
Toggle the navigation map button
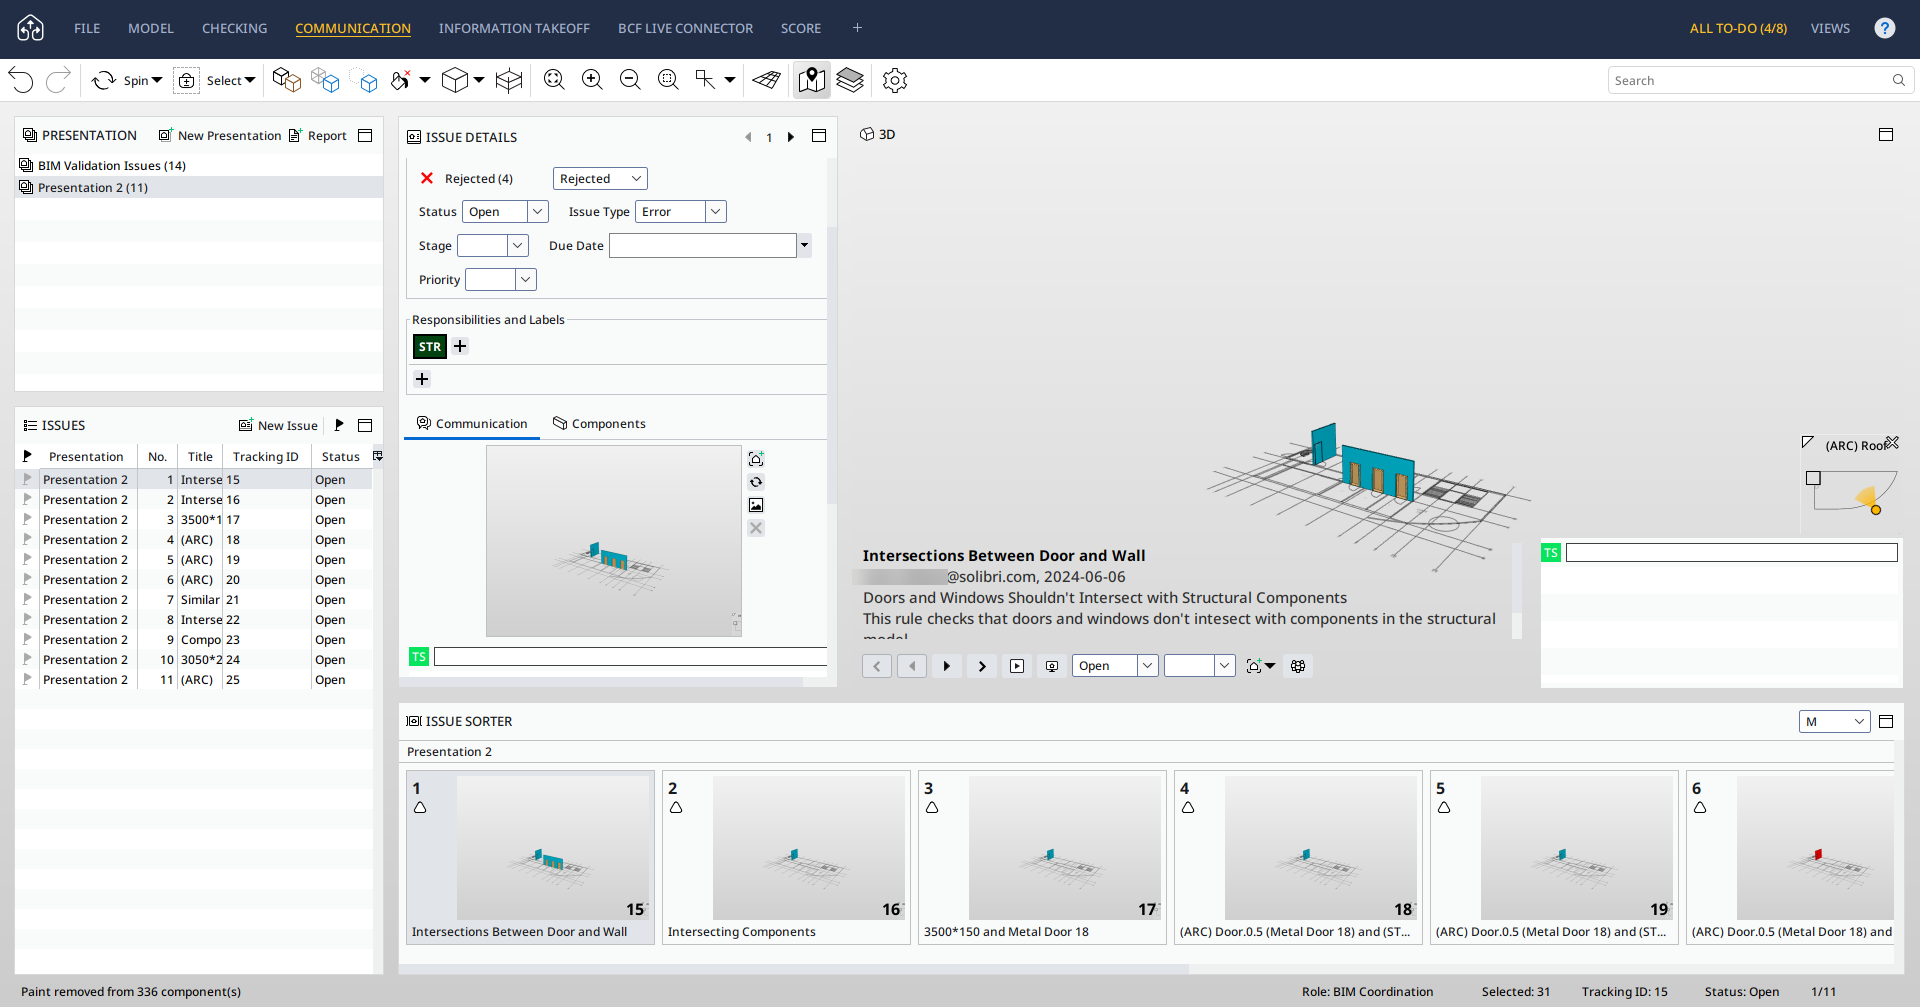pyautogui.click(x=812, y=80)
